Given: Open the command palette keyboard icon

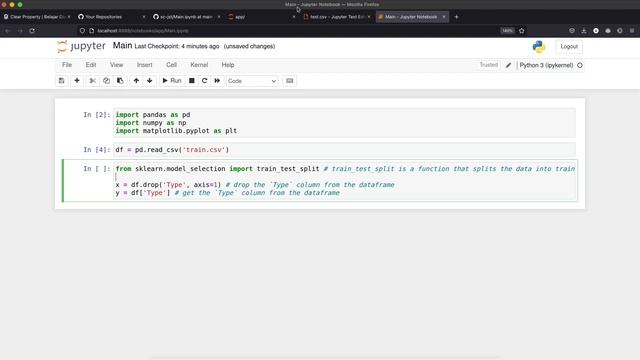Looking at the screenshot, I should [x=289, y=81].
